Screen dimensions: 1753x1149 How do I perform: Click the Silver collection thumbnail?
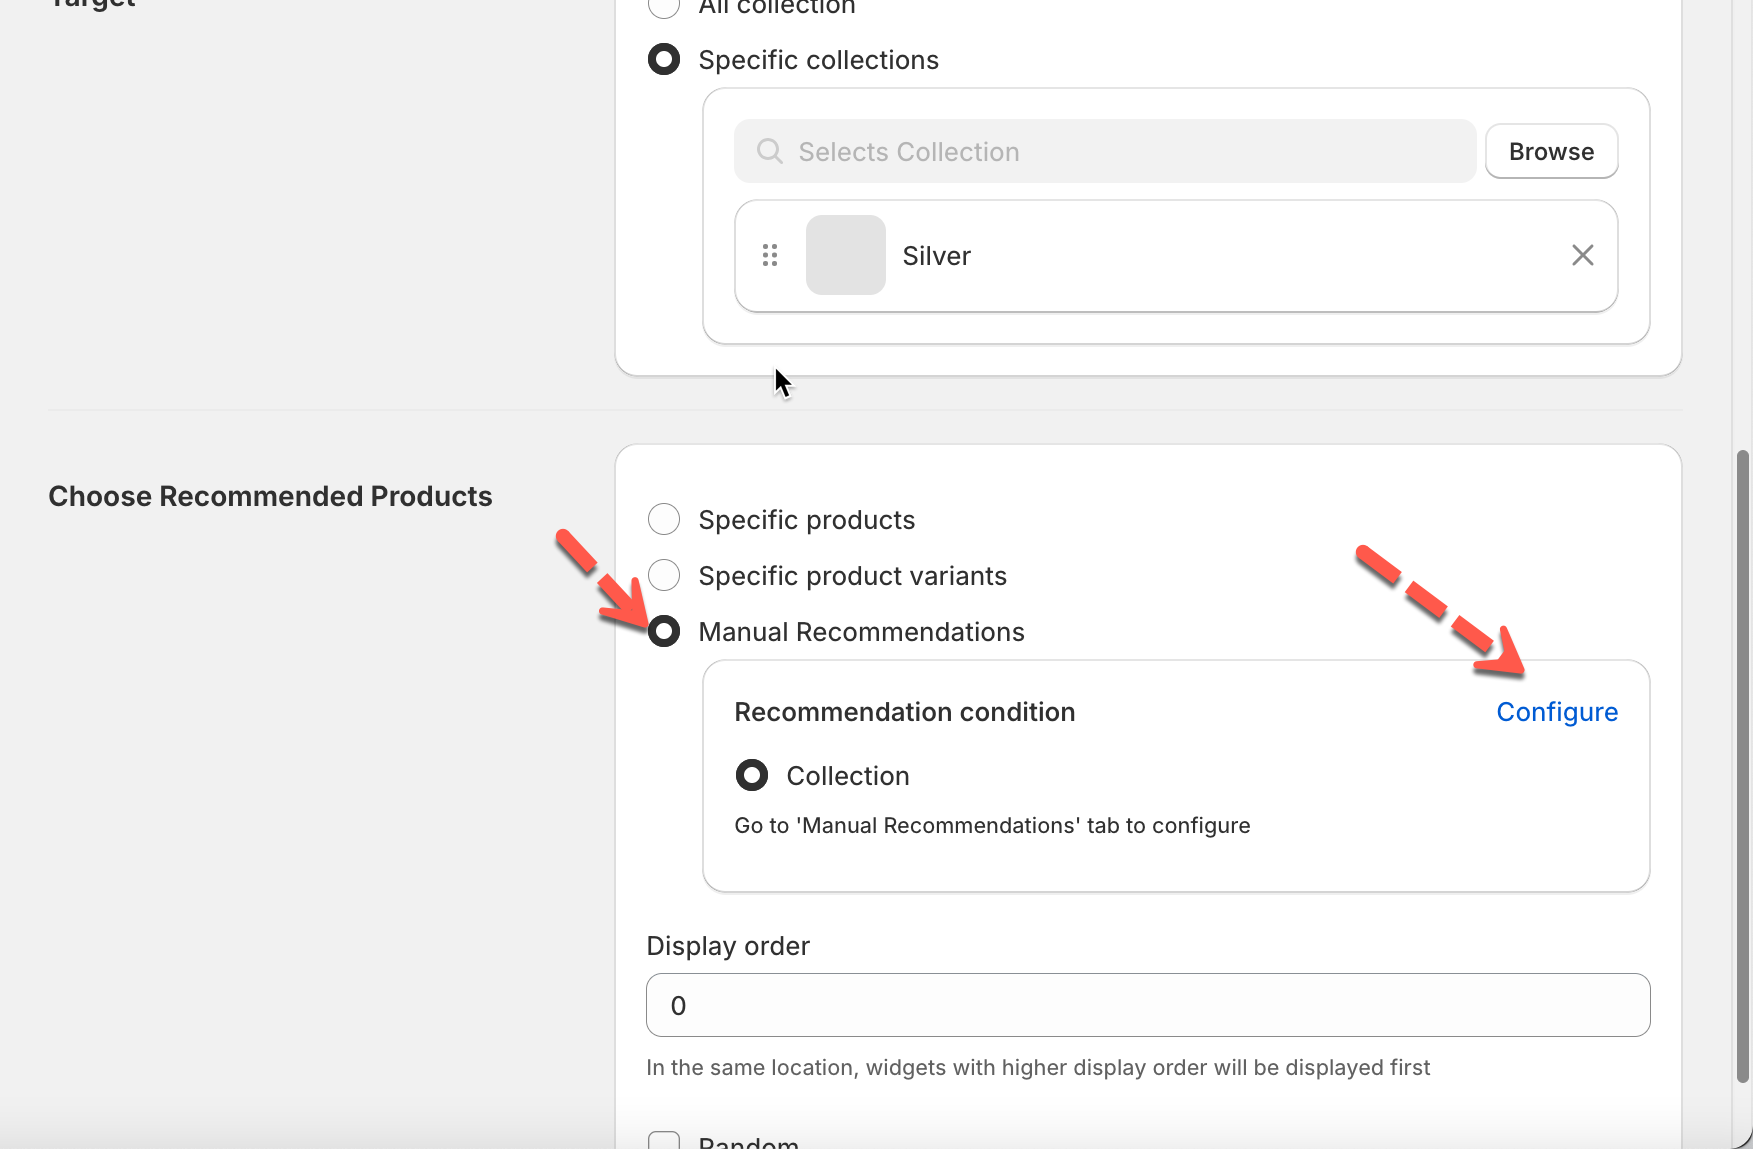[x=845, y=256]
